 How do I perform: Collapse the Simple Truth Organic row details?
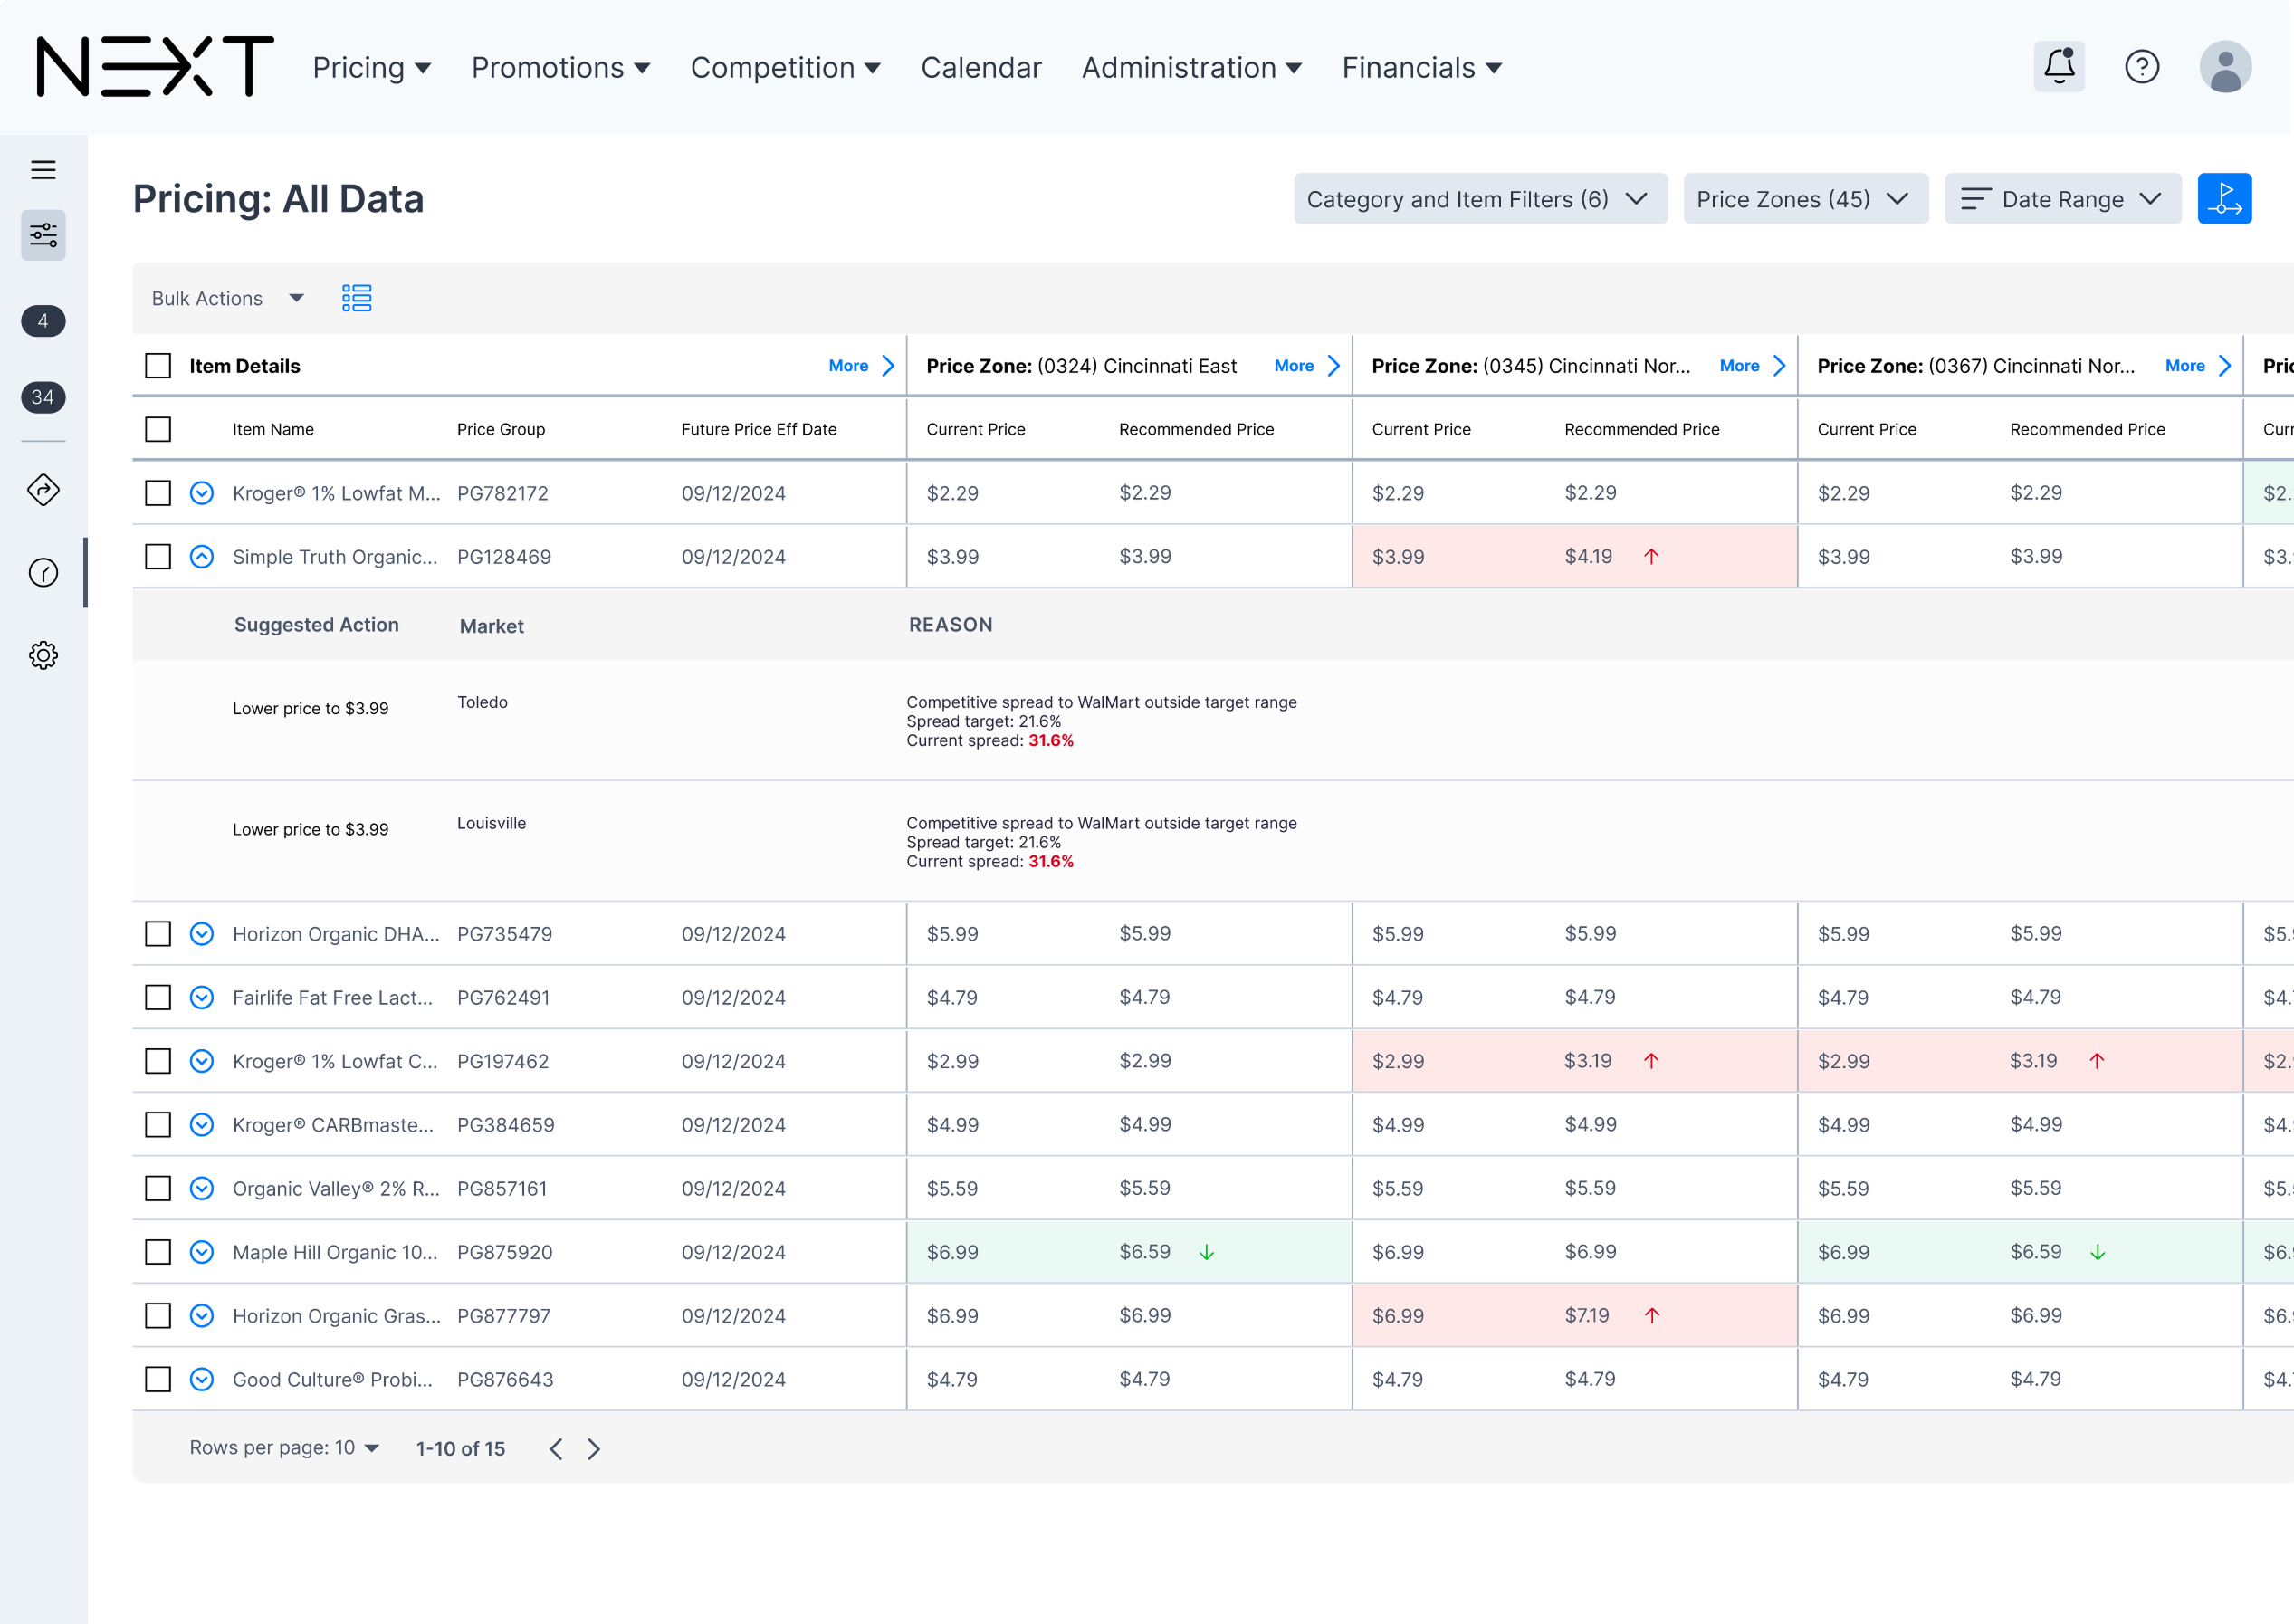click(x=202, y=557)
